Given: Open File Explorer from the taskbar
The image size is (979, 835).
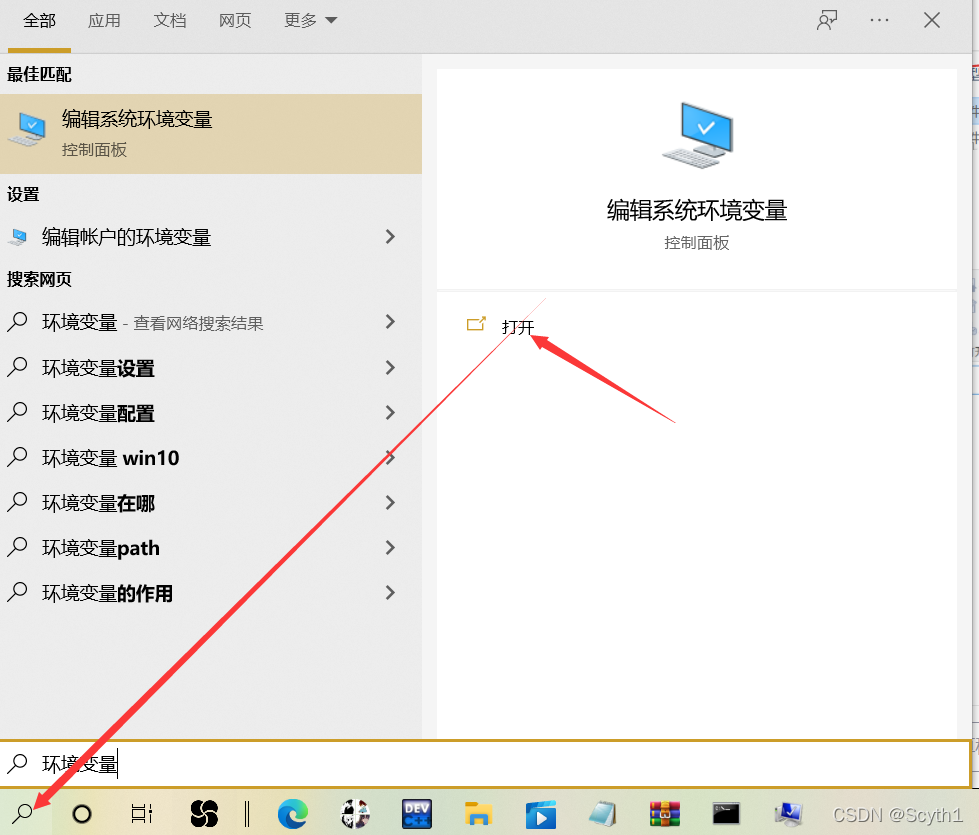Looking at the screenshot, I should pyautogui.click(x=479, y=814).
